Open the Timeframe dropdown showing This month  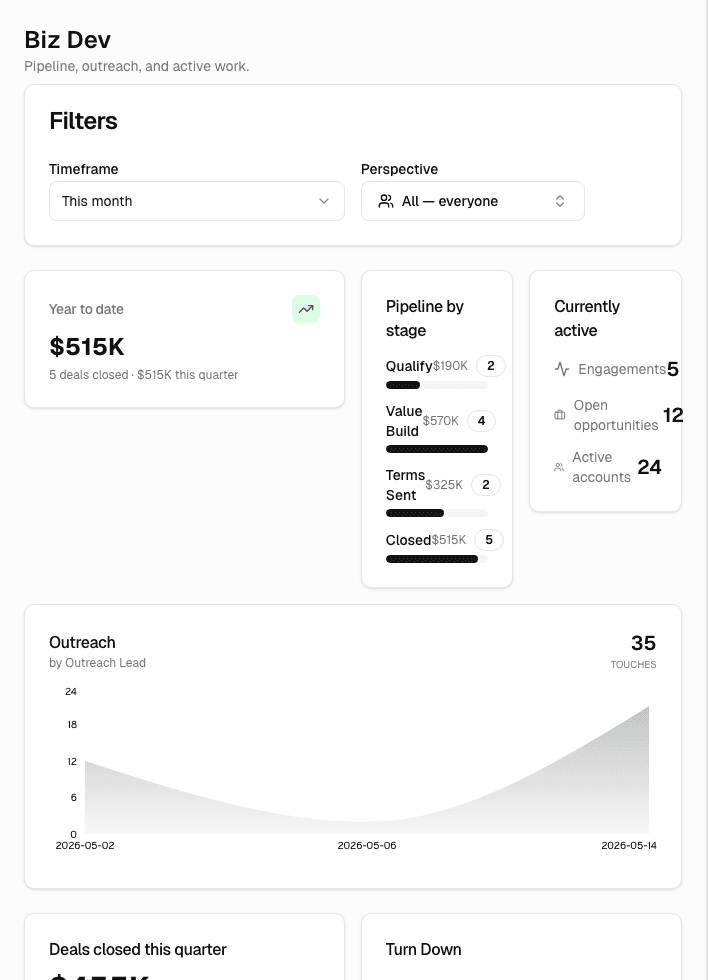[197, 201]
